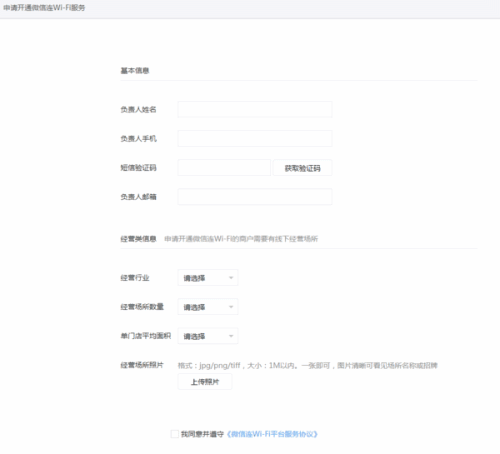Select the 负责人邮箱 email input field
The width and height of the screenshot is (500, 454).
(x=255, y=197)
